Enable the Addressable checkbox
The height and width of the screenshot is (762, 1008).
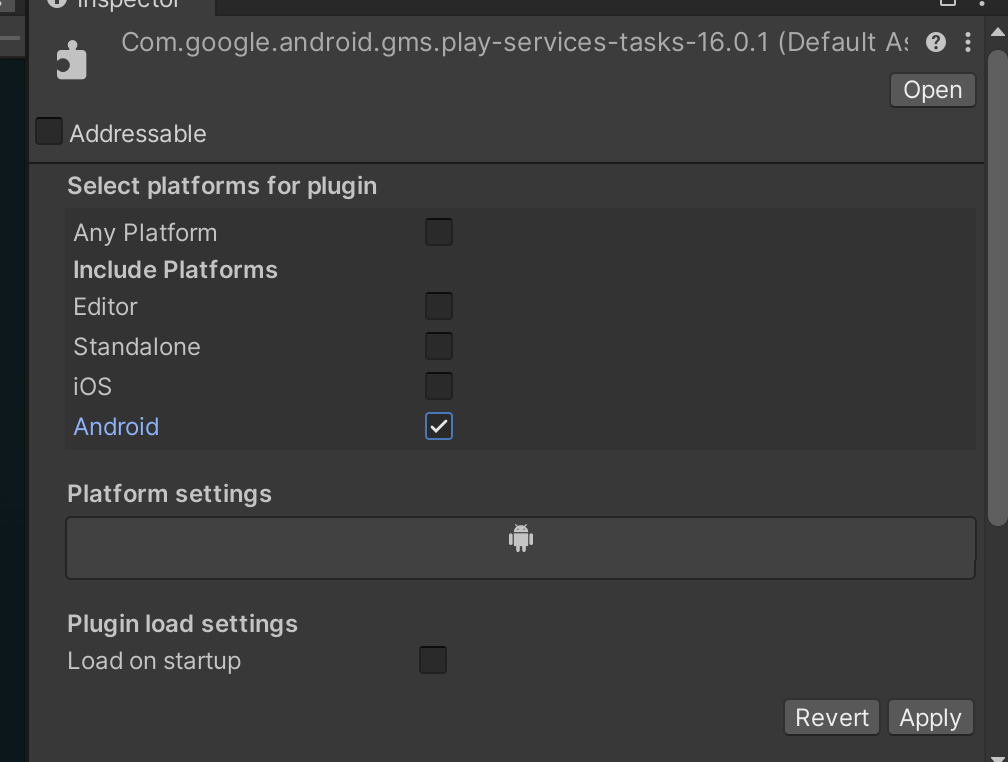pyautogui.click(x=48, y=130)
